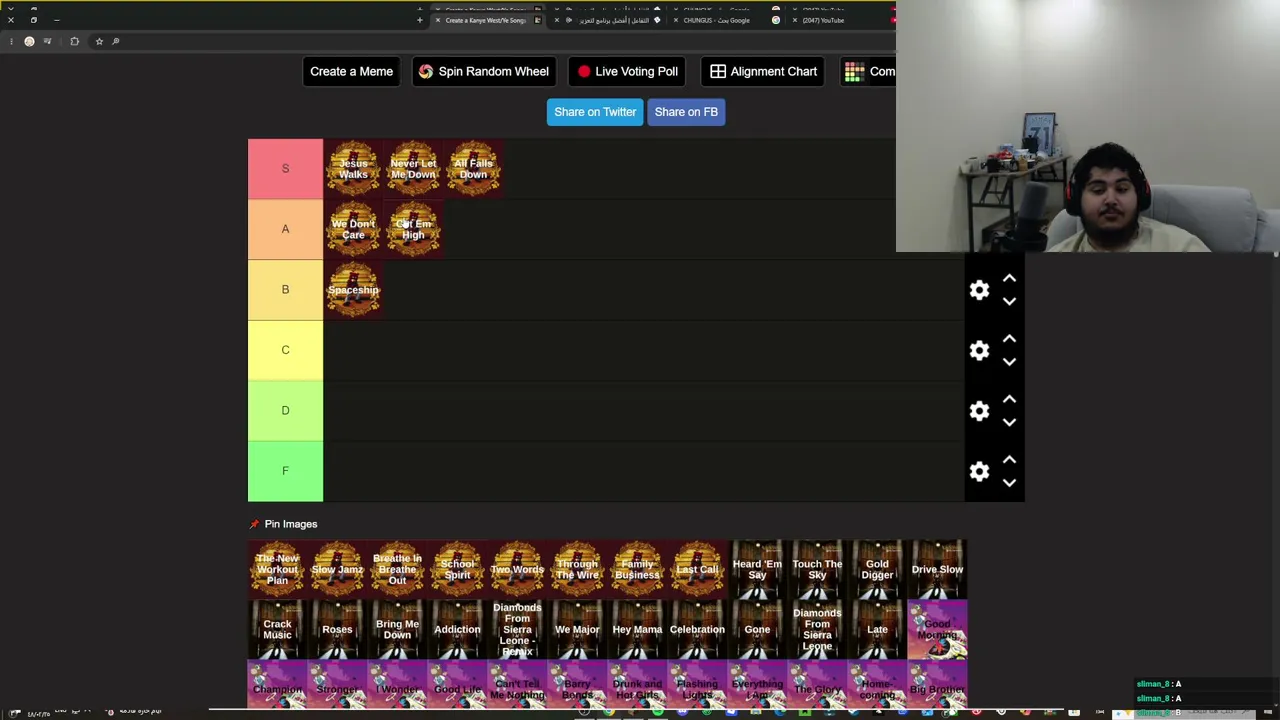The width and height of the screenshot is (1280, 720).
Task: Open the browser profile avatar
Action: click(29, 41)
